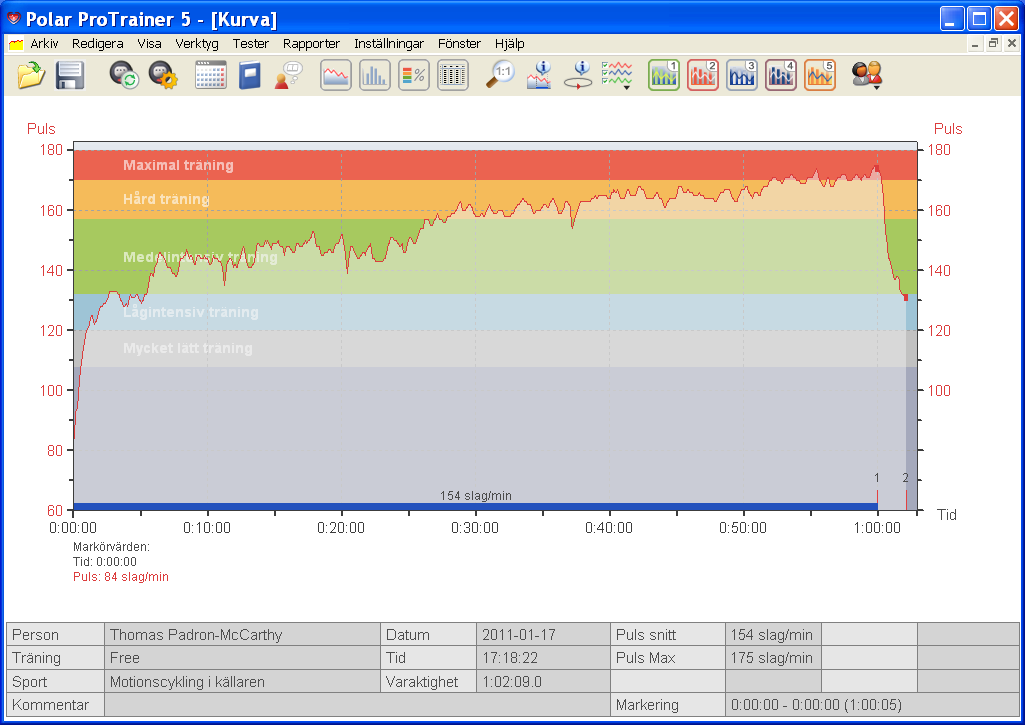
Task: Click the person with speech bubble icon
Action: 288,75
